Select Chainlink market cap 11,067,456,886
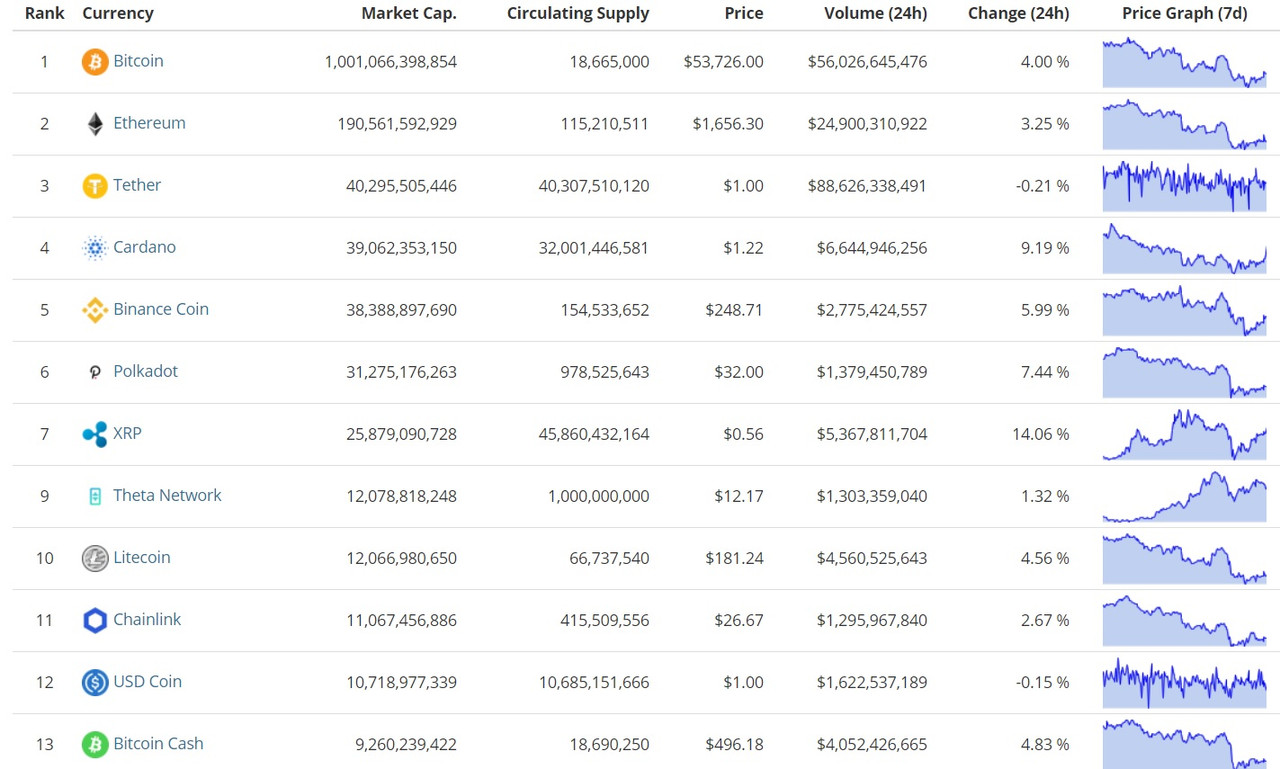The image size is (1280, 769). point(402,620)
